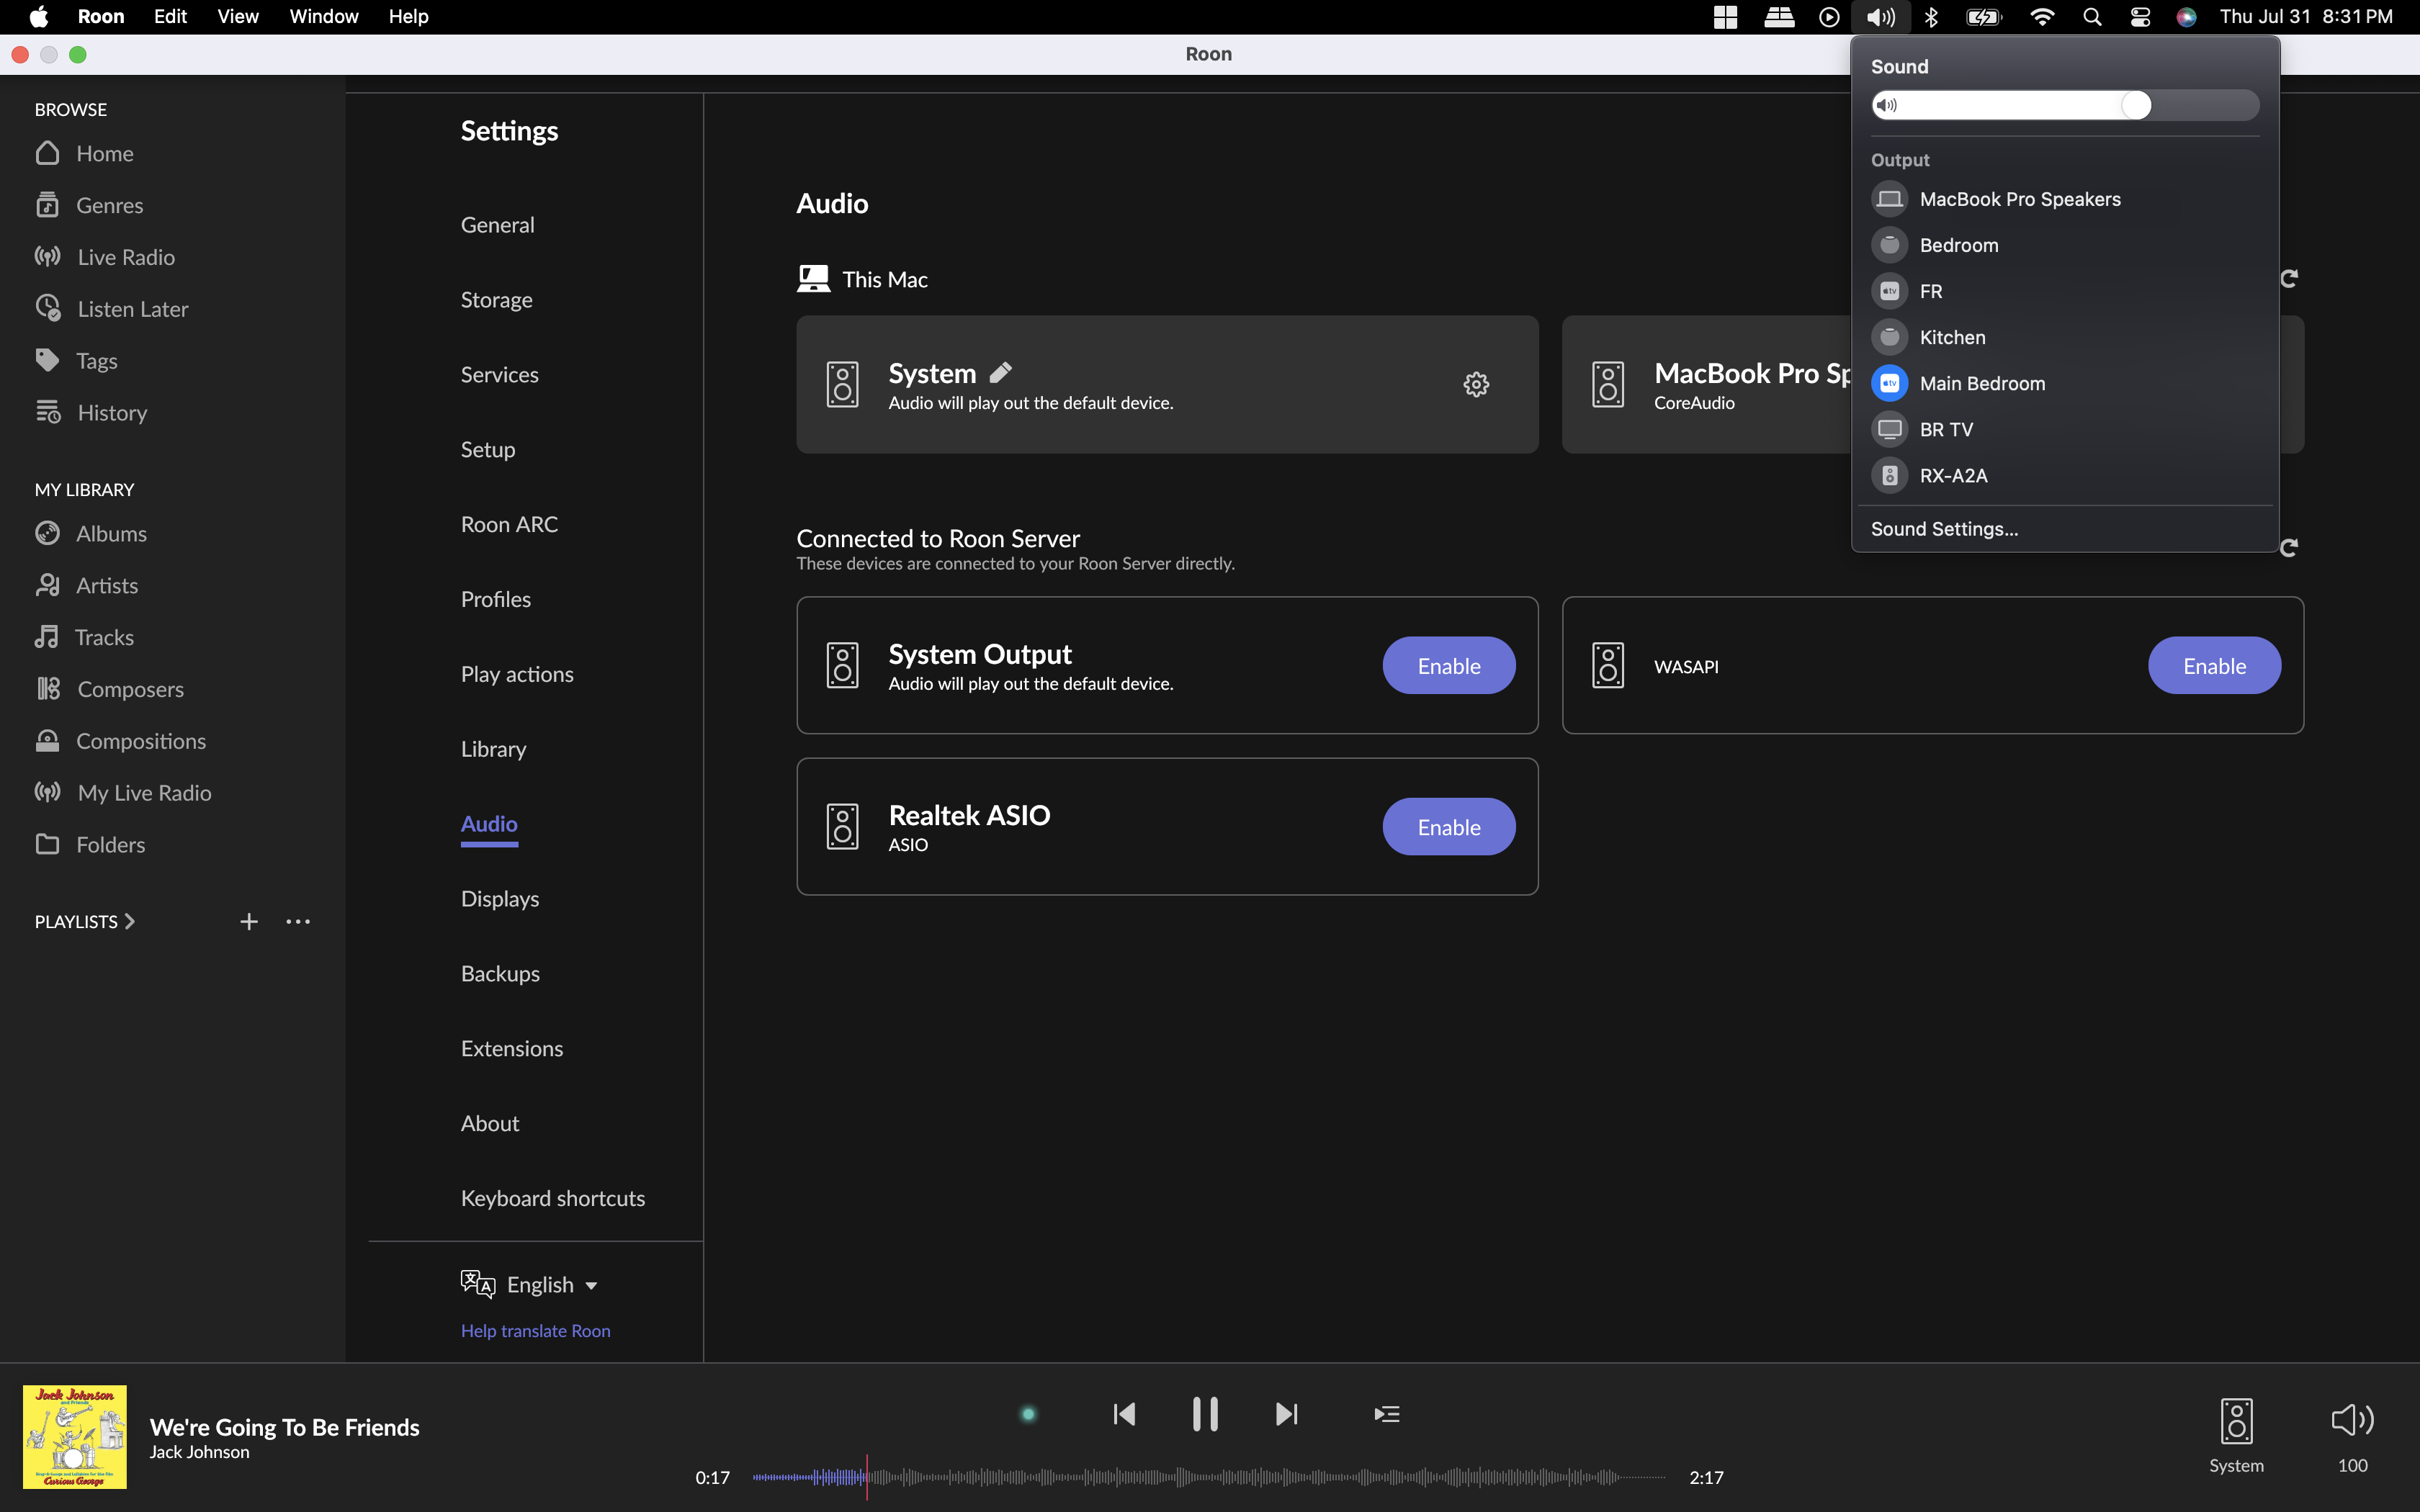Select Kitchen as sound output

[x=2064, y=337]
